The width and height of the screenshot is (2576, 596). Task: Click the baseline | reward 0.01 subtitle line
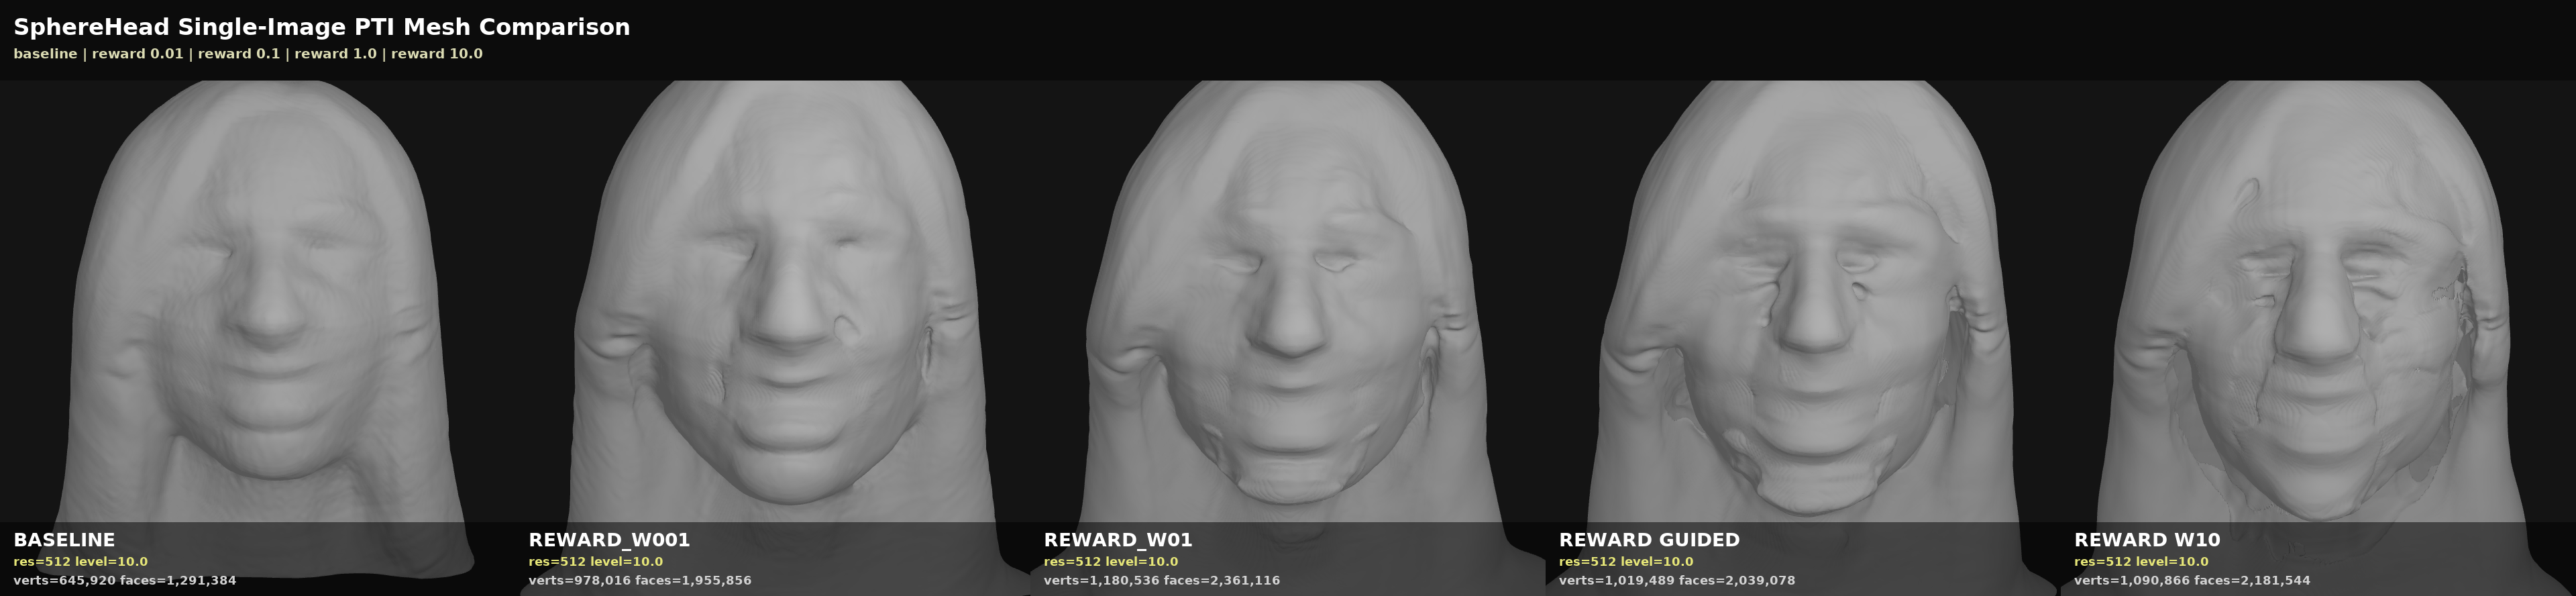[x=248, y=54]
